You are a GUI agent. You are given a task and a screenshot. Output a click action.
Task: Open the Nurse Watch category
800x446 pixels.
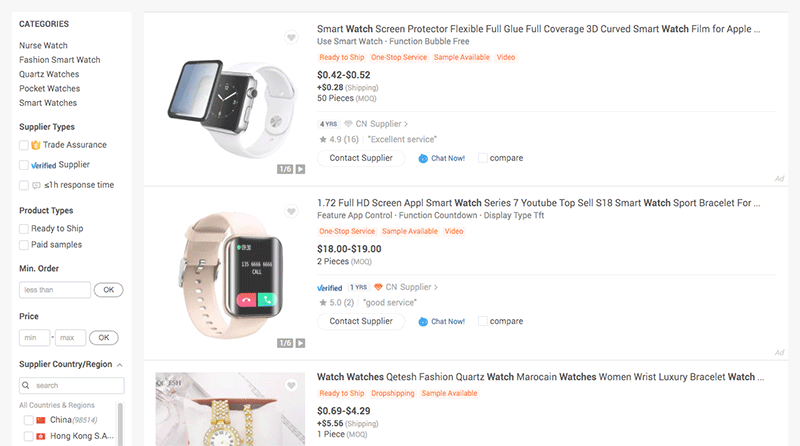[43, 45]
